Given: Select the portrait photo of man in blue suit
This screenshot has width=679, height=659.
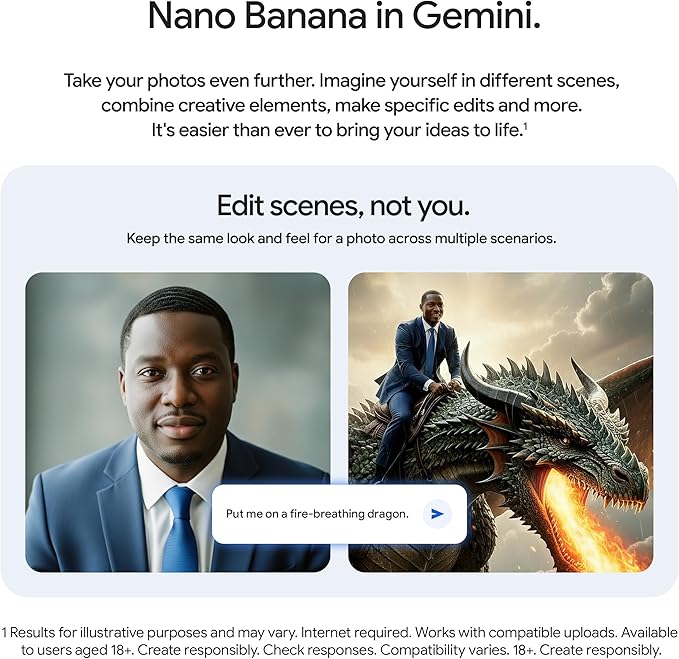Looking at the screenshot, I should pyautogui.click(x=178, y=422).
